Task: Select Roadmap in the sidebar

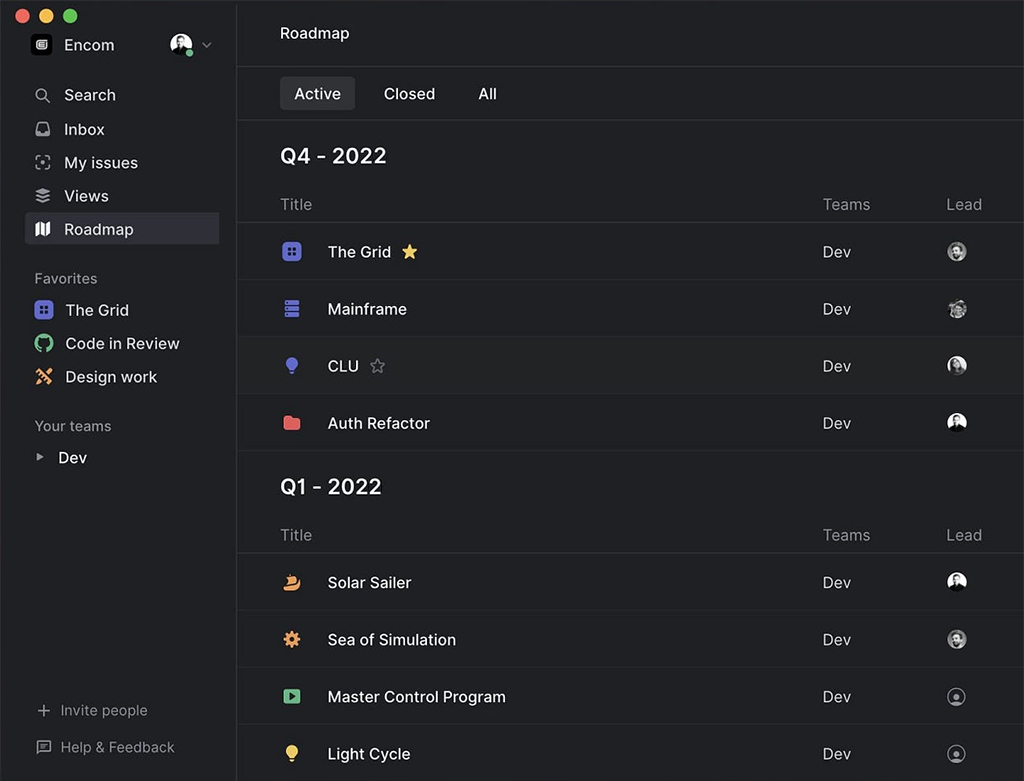Action: [121, 229]
